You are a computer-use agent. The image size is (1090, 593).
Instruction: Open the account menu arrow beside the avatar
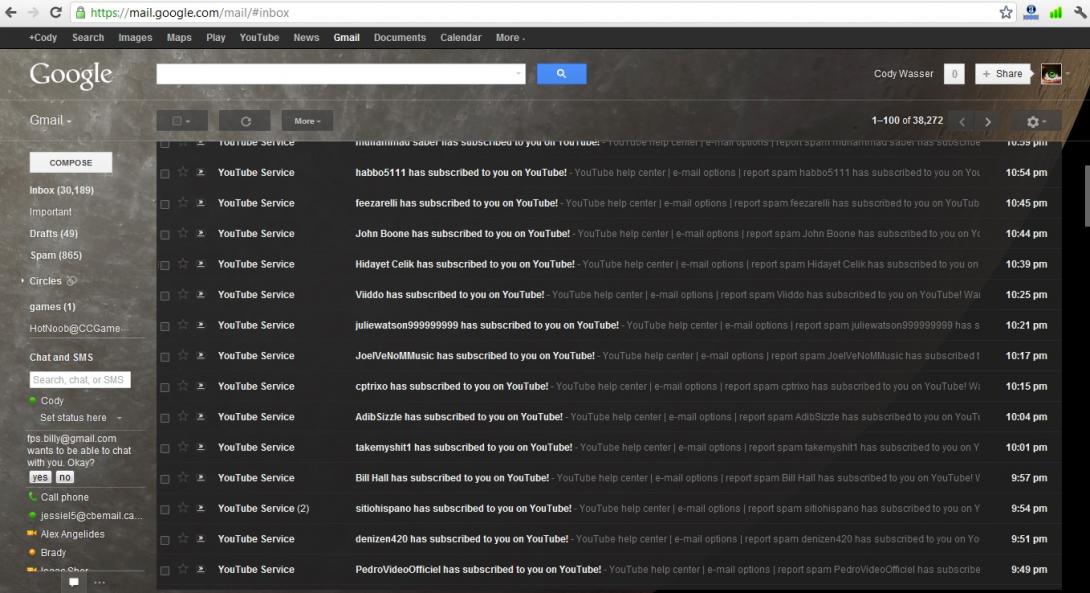pyautogui.click(x=1068, y=74)
